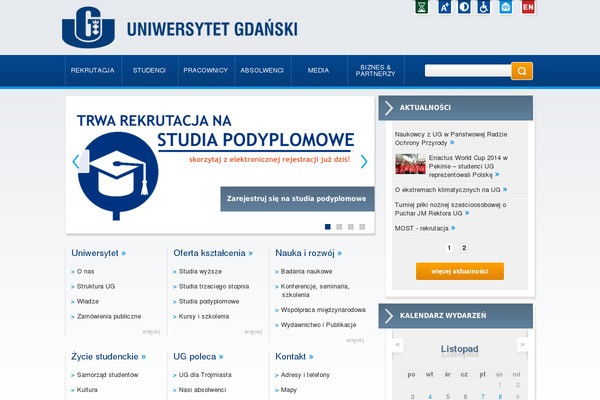Open the Struktura UG link
600x400 pixels.
tap(96, 286)
